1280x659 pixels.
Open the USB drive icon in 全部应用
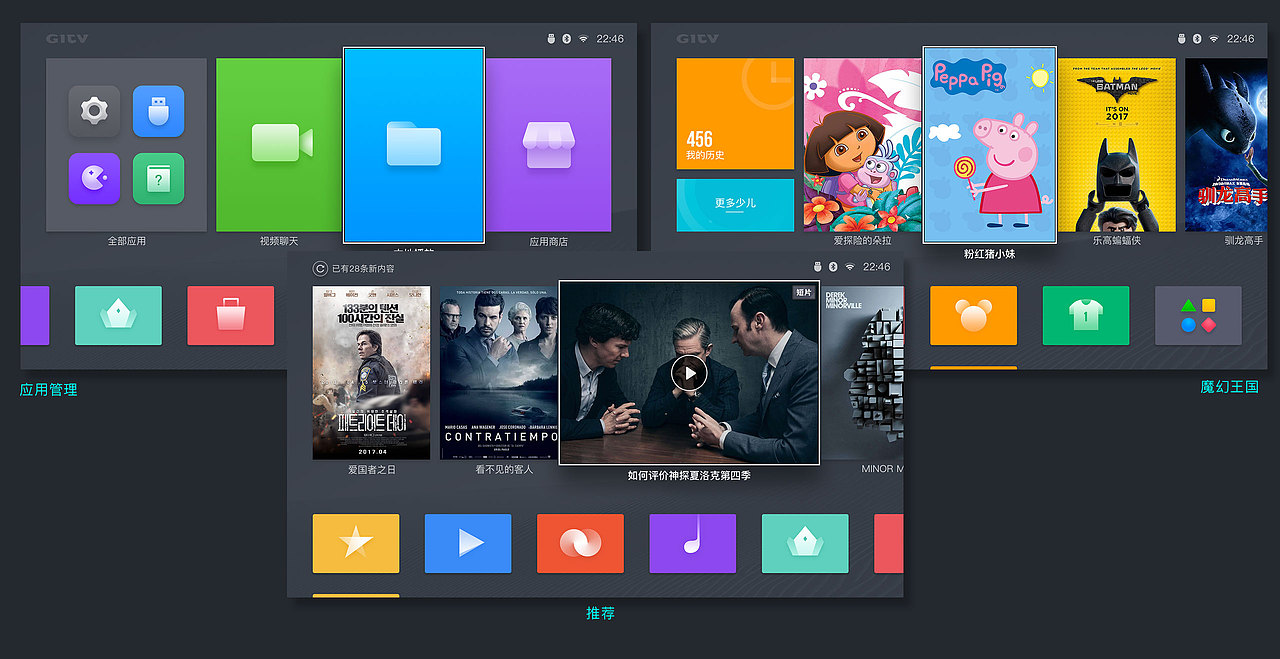[158, 111]
